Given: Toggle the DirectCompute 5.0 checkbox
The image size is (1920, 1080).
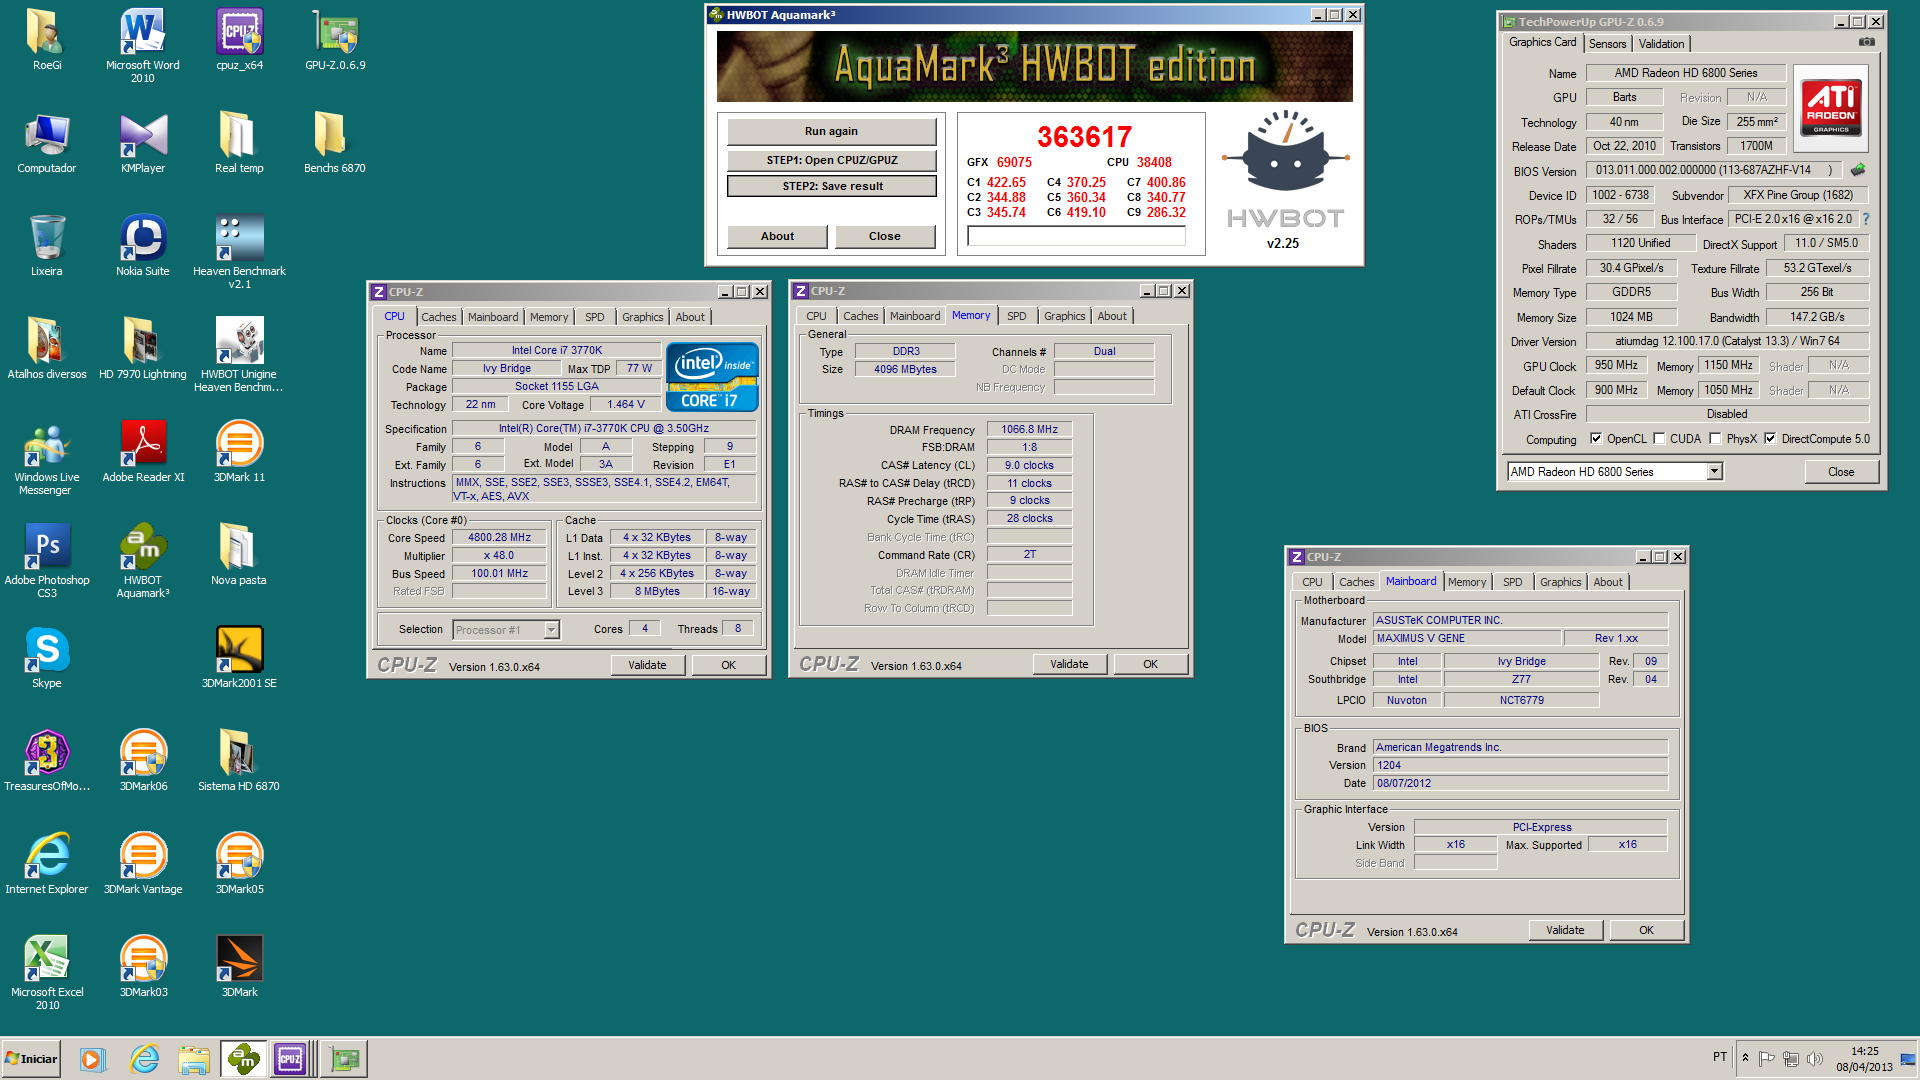Looking at the screenshot, I should [x=1771, y=439].
